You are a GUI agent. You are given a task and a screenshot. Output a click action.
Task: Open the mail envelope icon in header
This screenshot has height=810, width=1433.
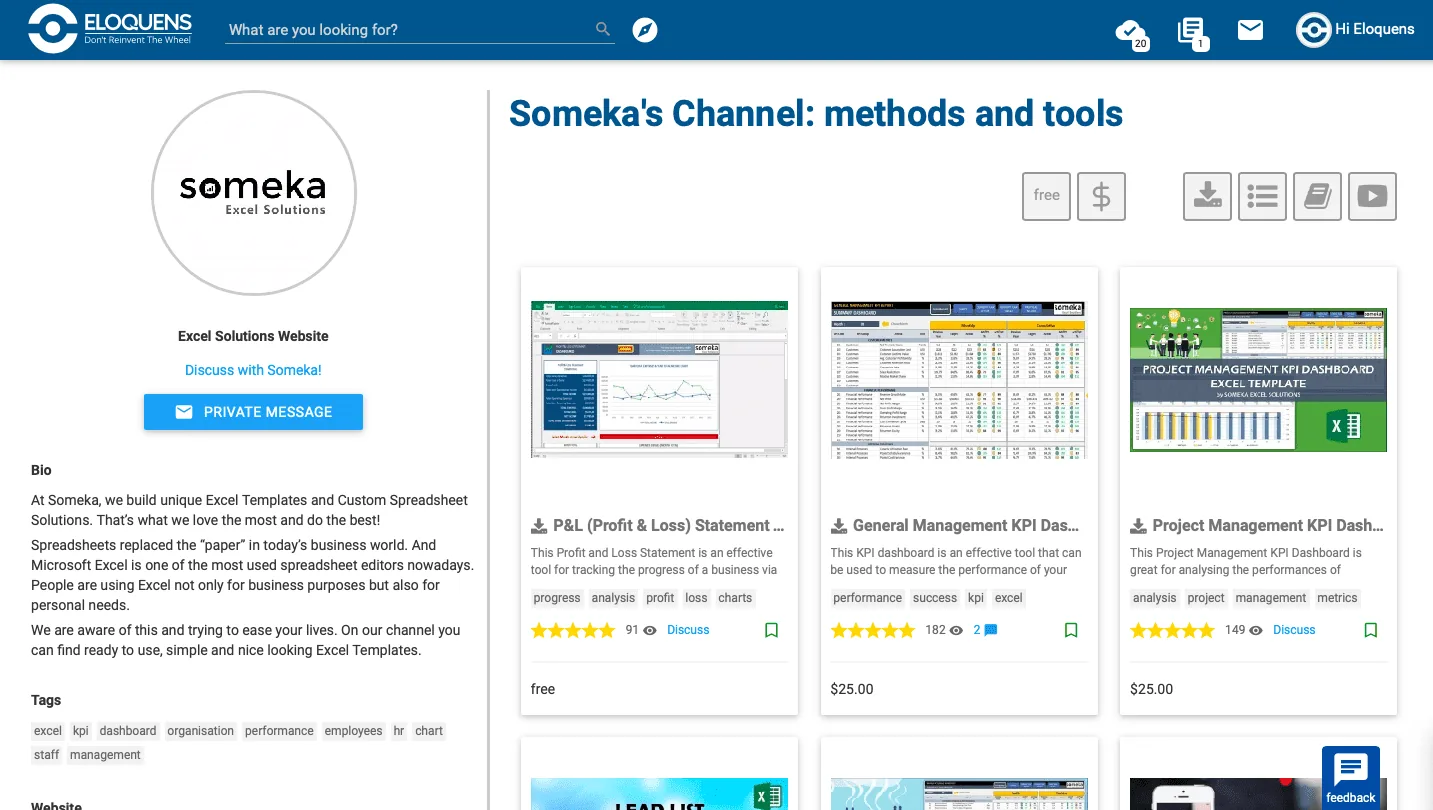[1250, 30]
